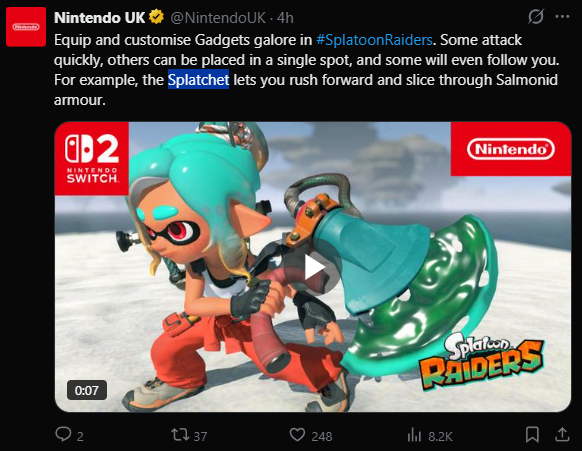Click the Nintendo Switch 2 logo in video
The image size is (582, 451).
click(92, 158)
